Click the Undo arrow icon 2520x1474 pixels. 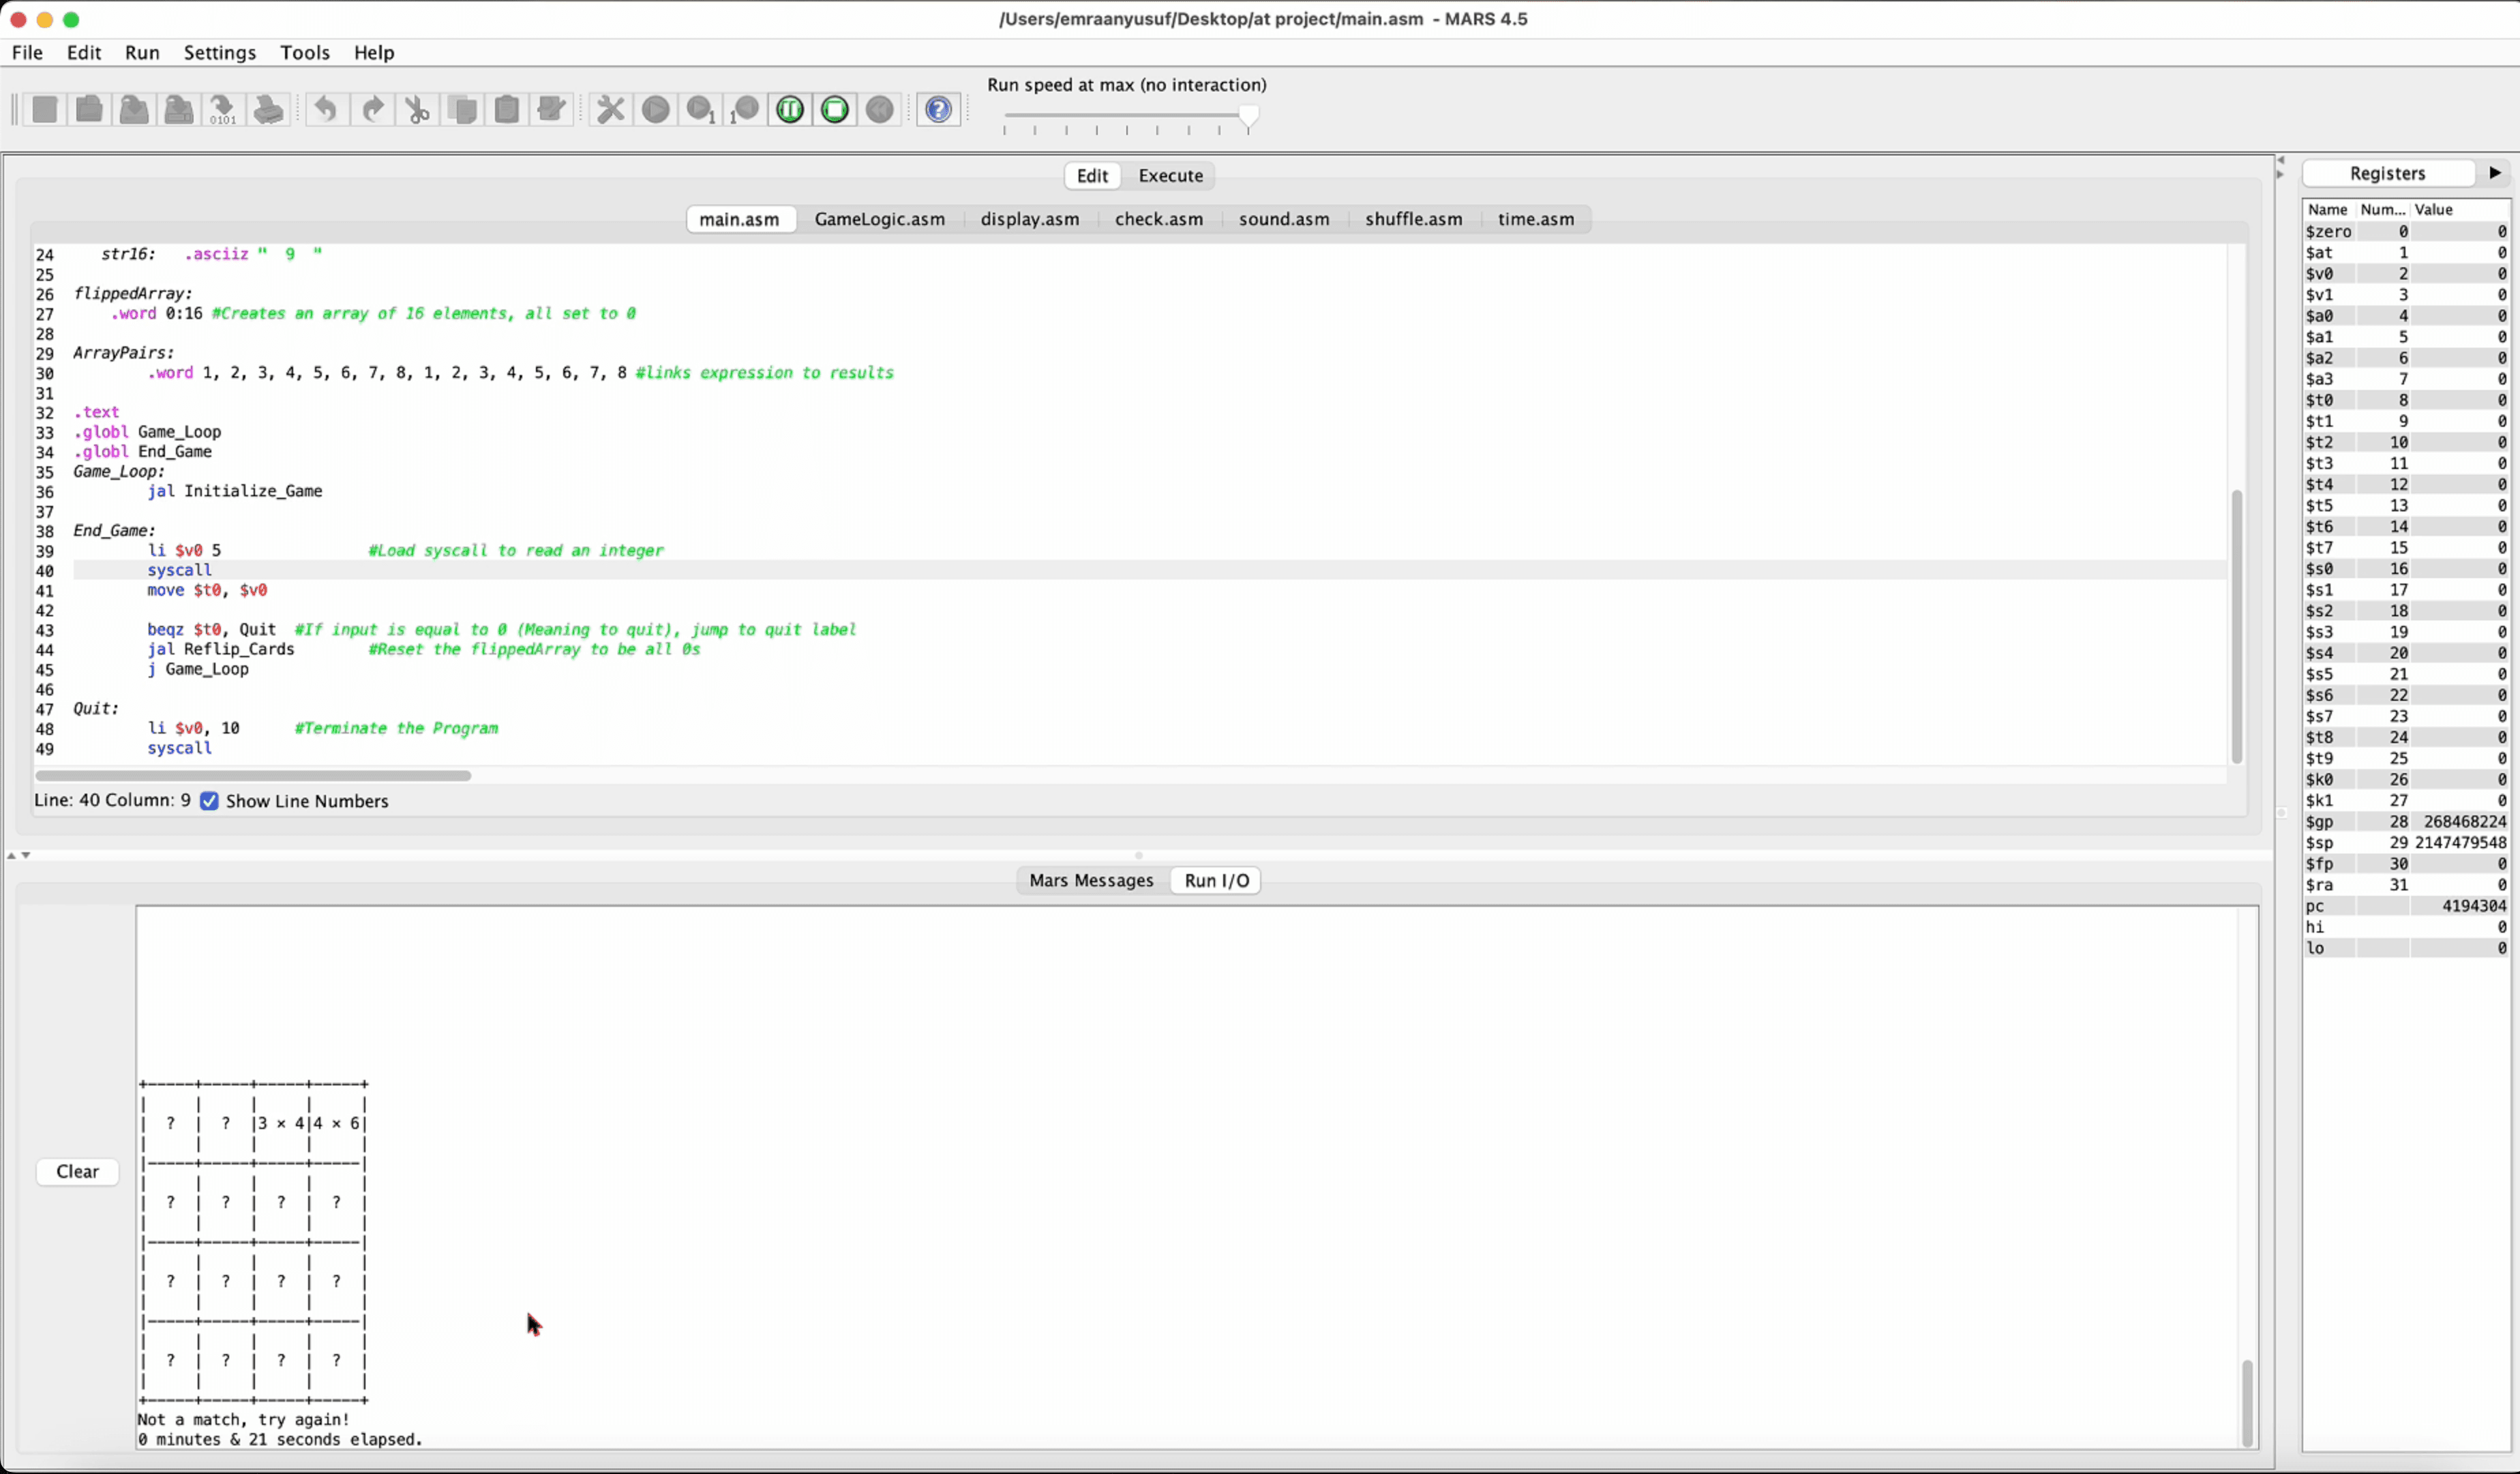pyautogui.click(x=326, y=109)
